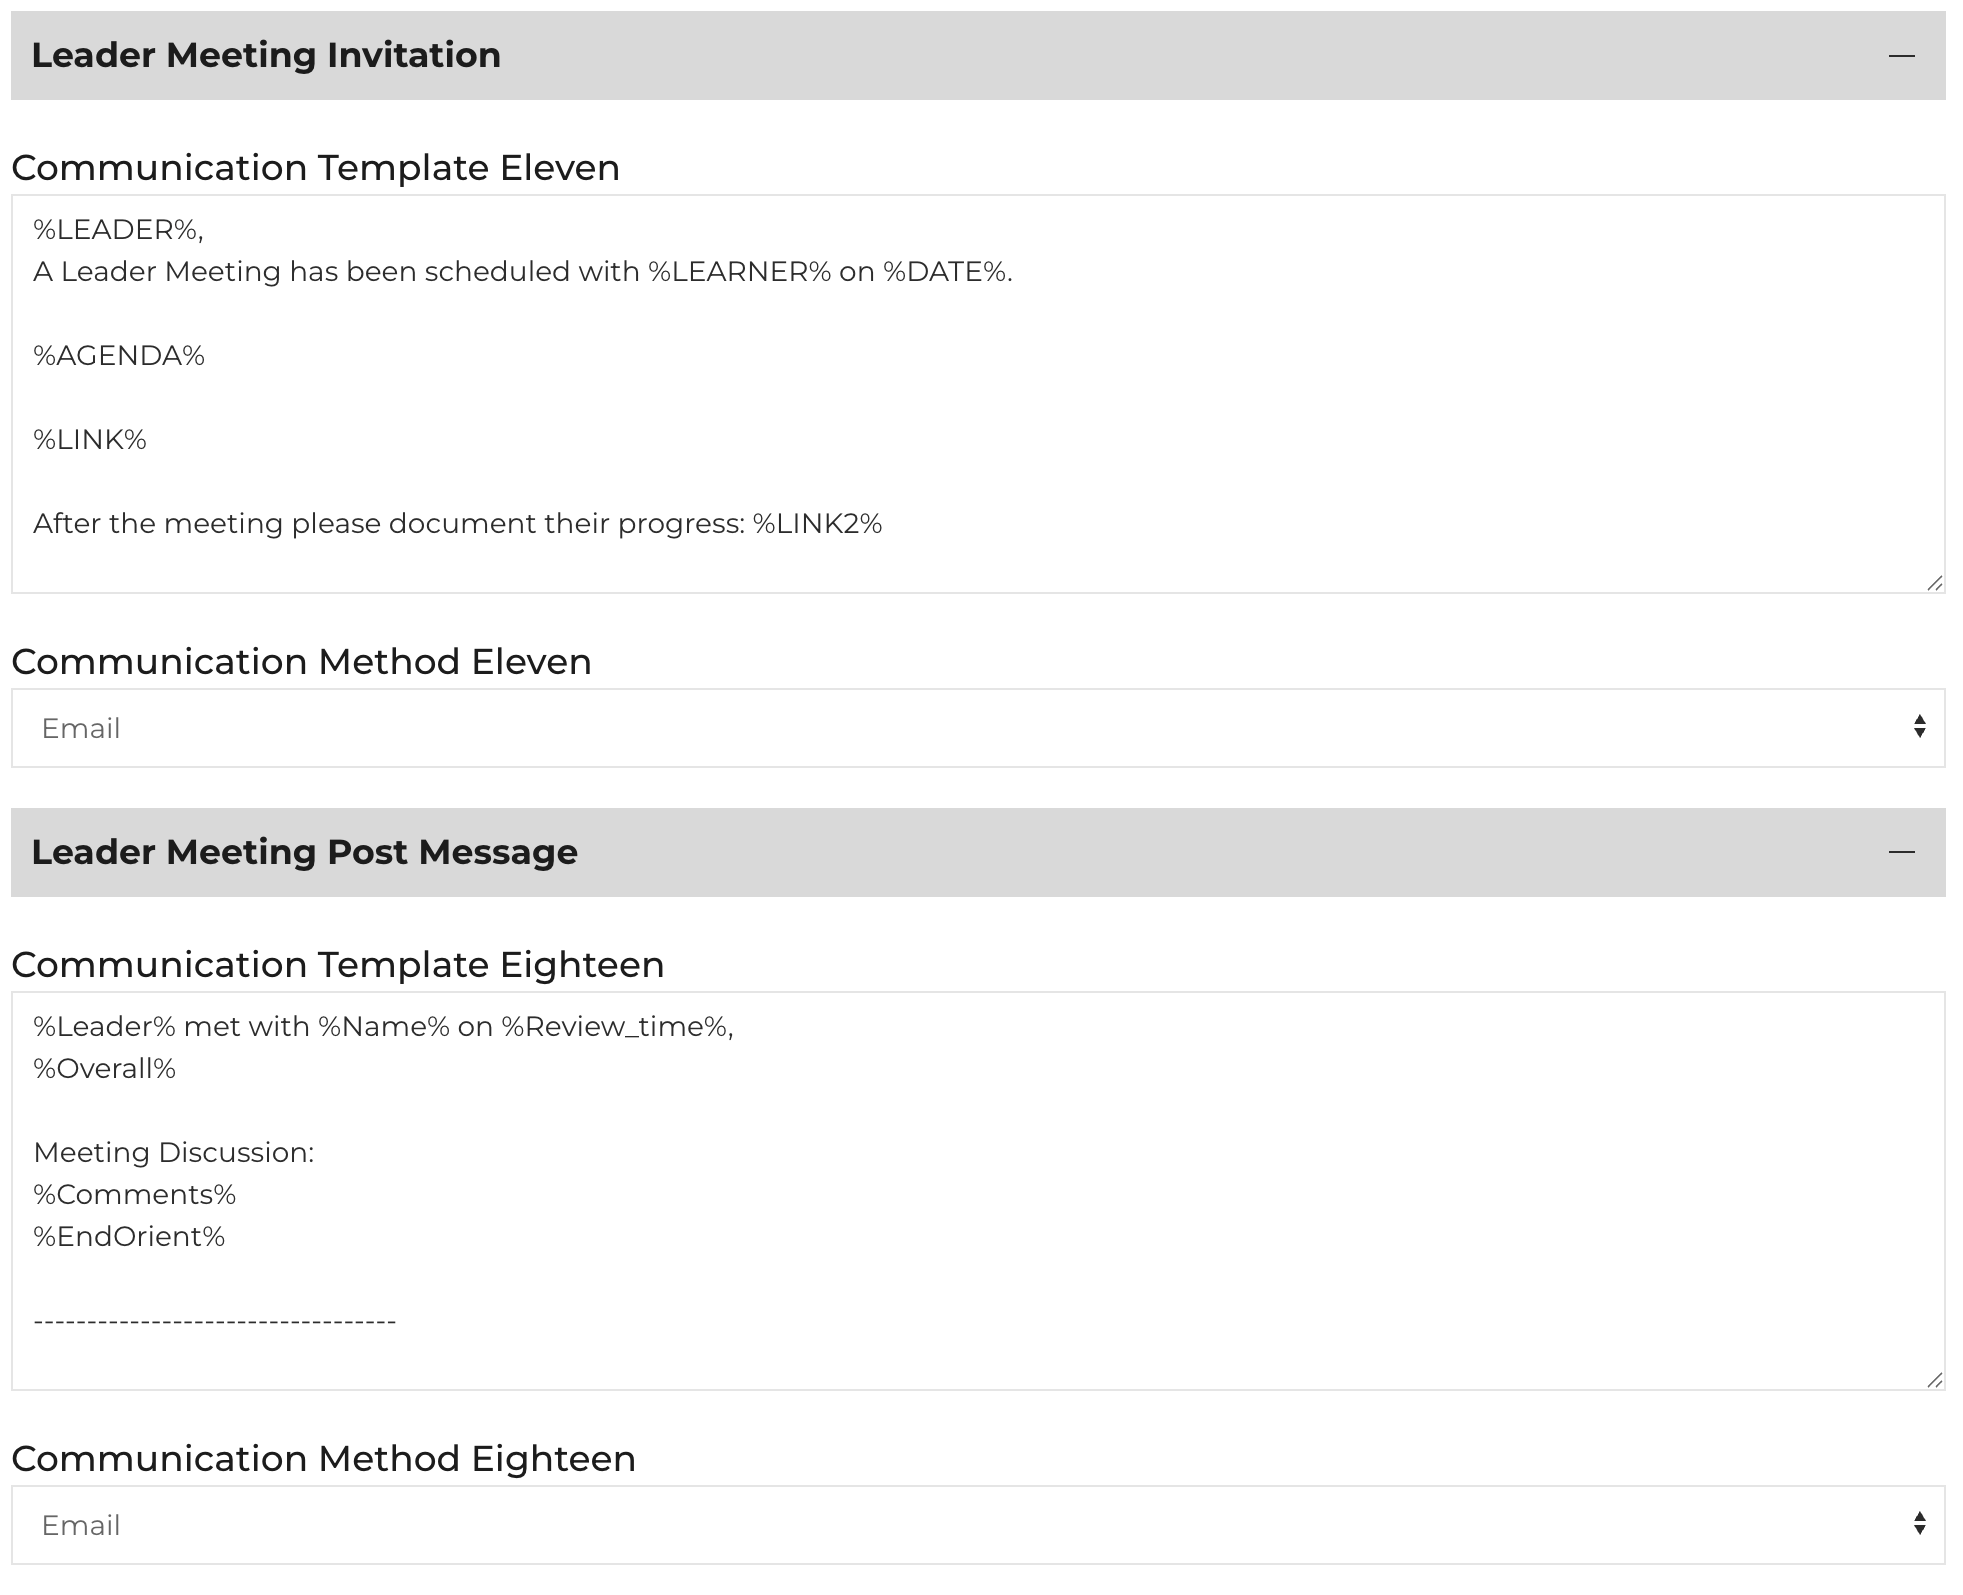Place cursor on the %Comments% line
Image resolution: width=1963 pixels, height=1595 pixels.
coord(134,1195)
